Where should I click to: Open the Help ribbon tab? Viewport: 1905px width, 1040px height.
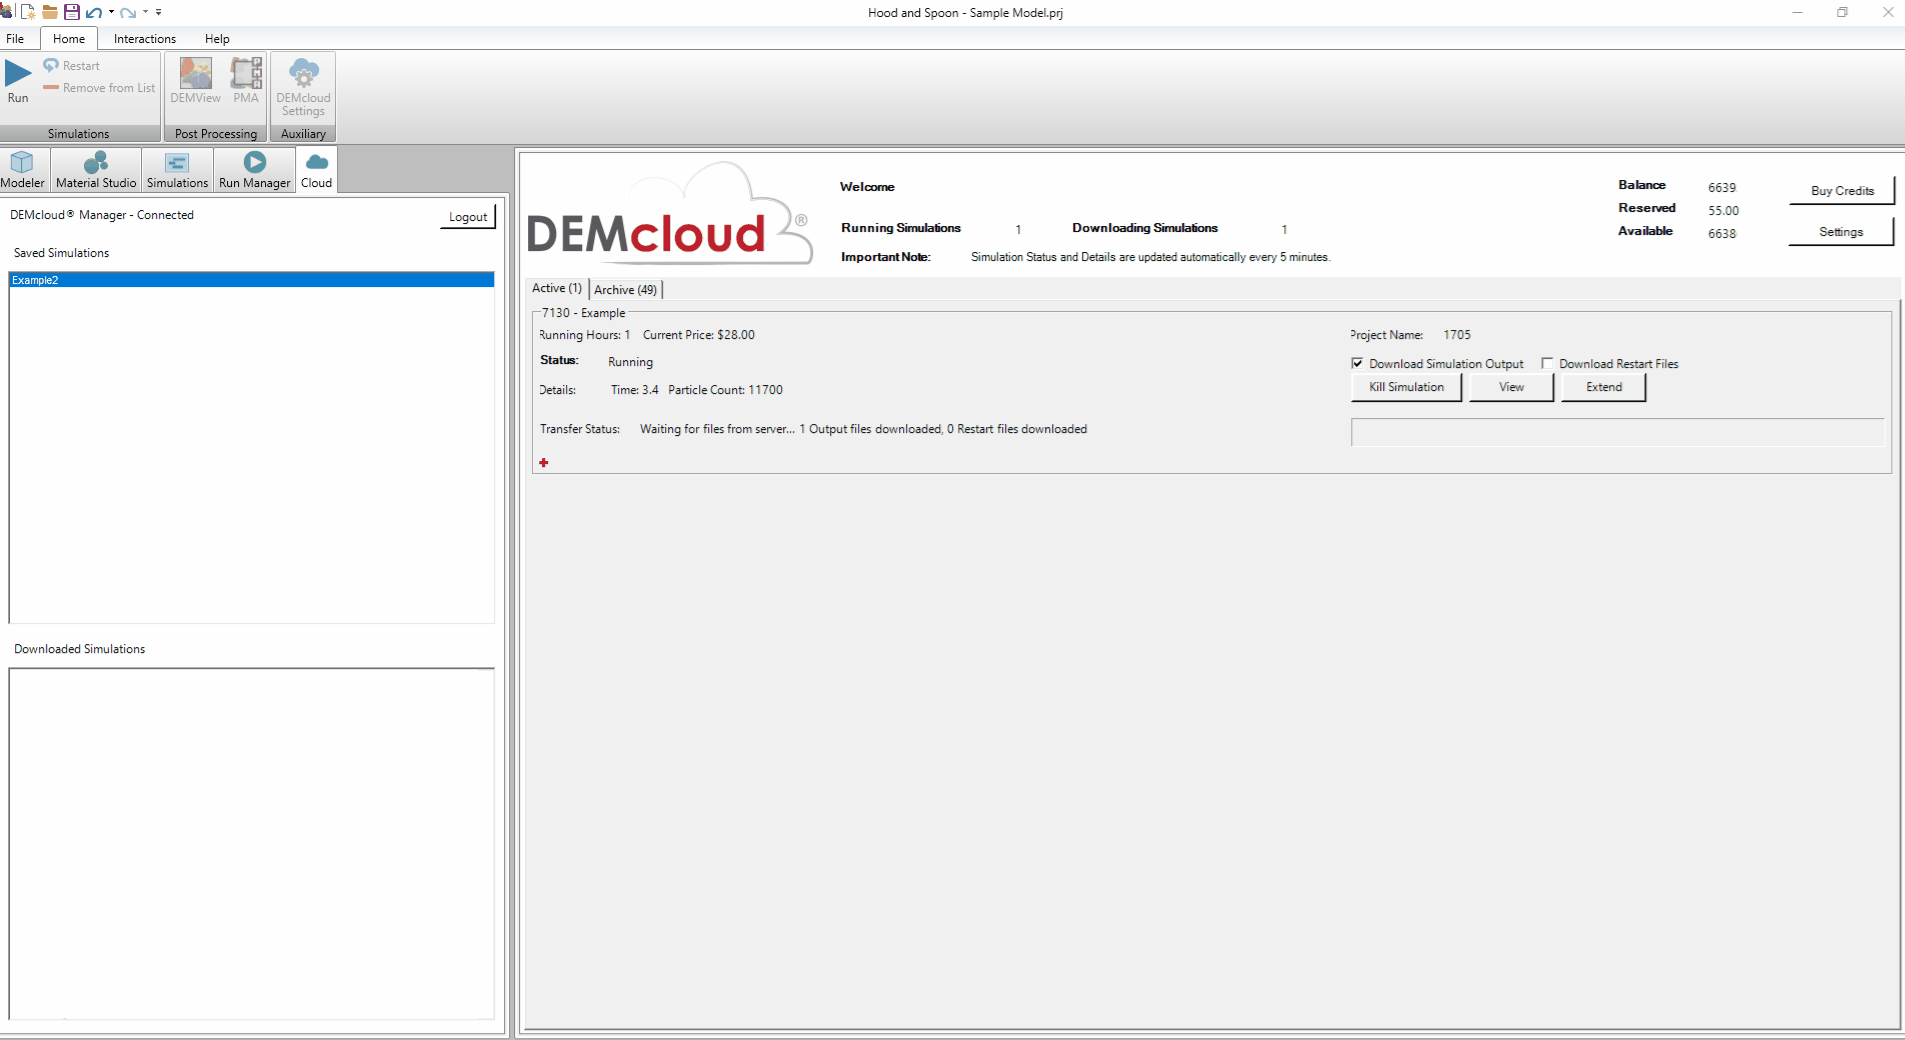point(217,38)
